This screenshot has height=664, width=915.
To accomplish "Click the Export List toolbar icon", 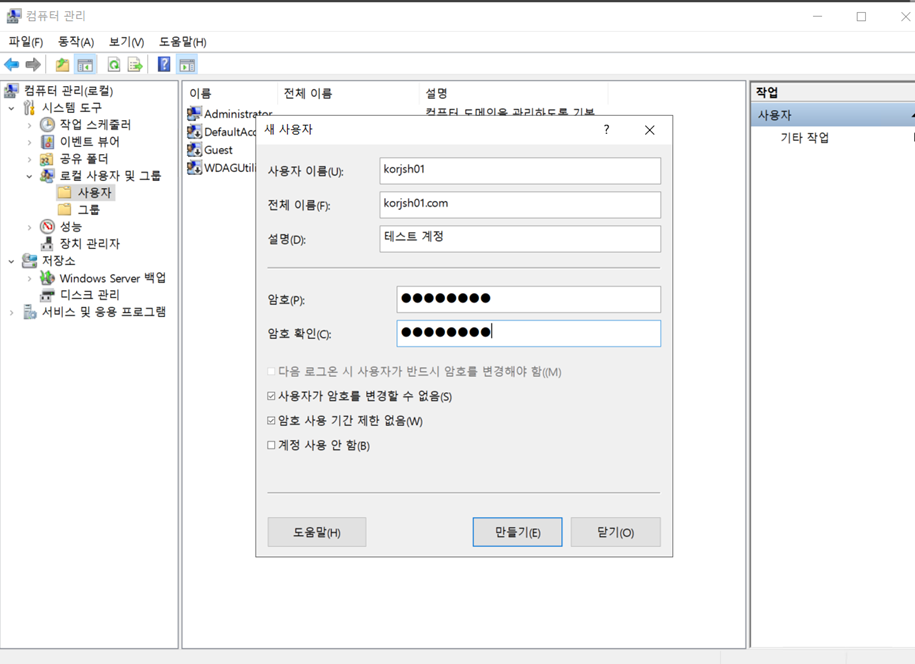I will (135, 65).
